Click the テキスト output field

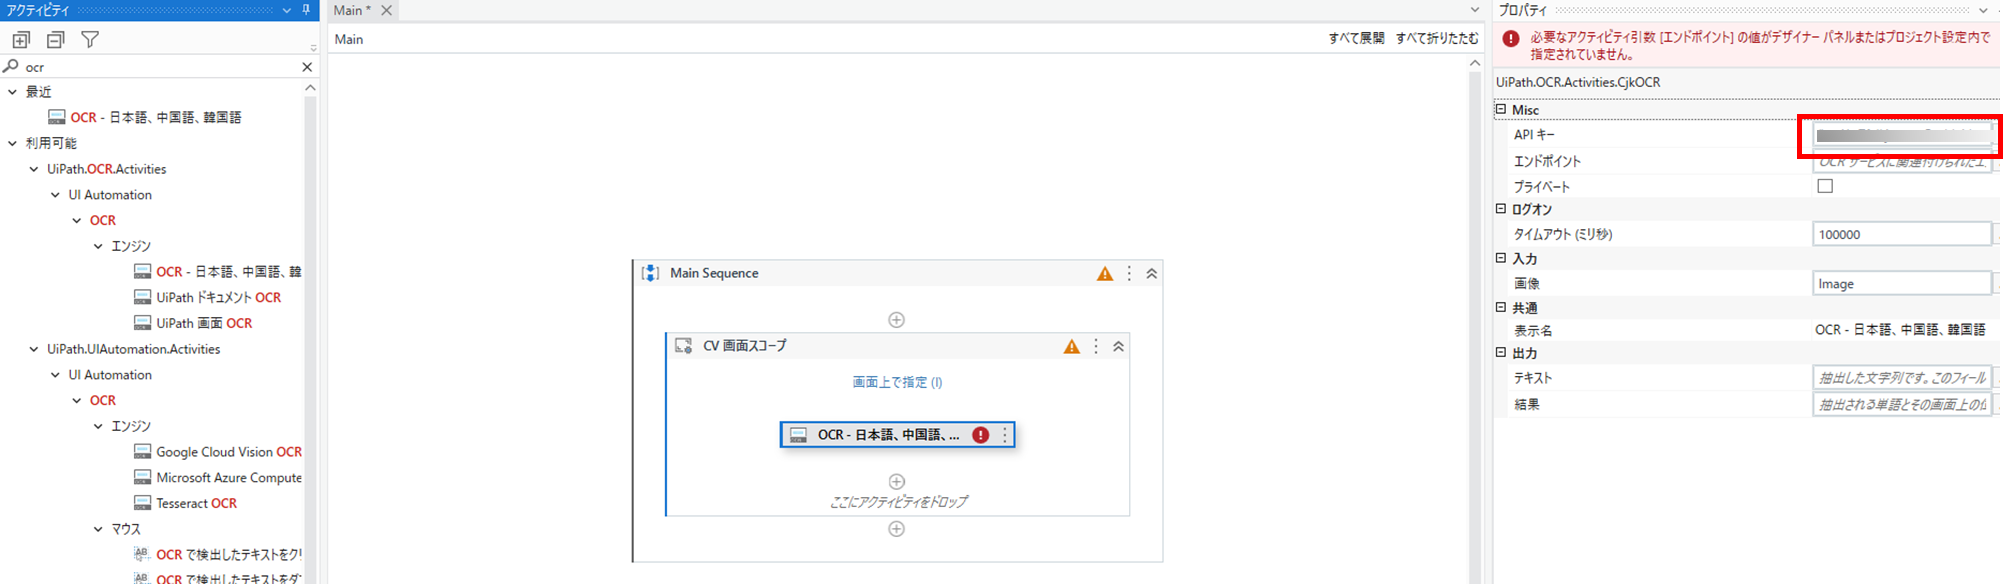point(1902,378)
